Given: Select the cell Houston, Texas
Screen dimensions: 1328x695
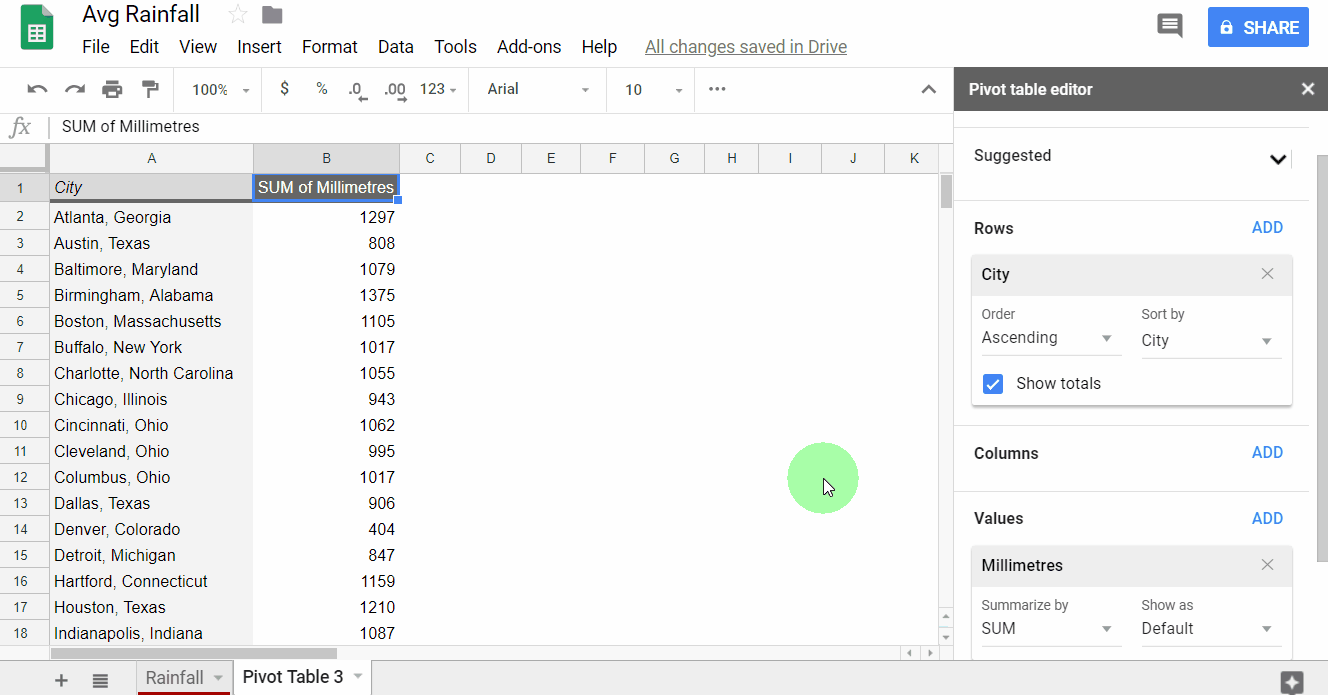Looking at the screenshot, I should [x=151, y=607].
